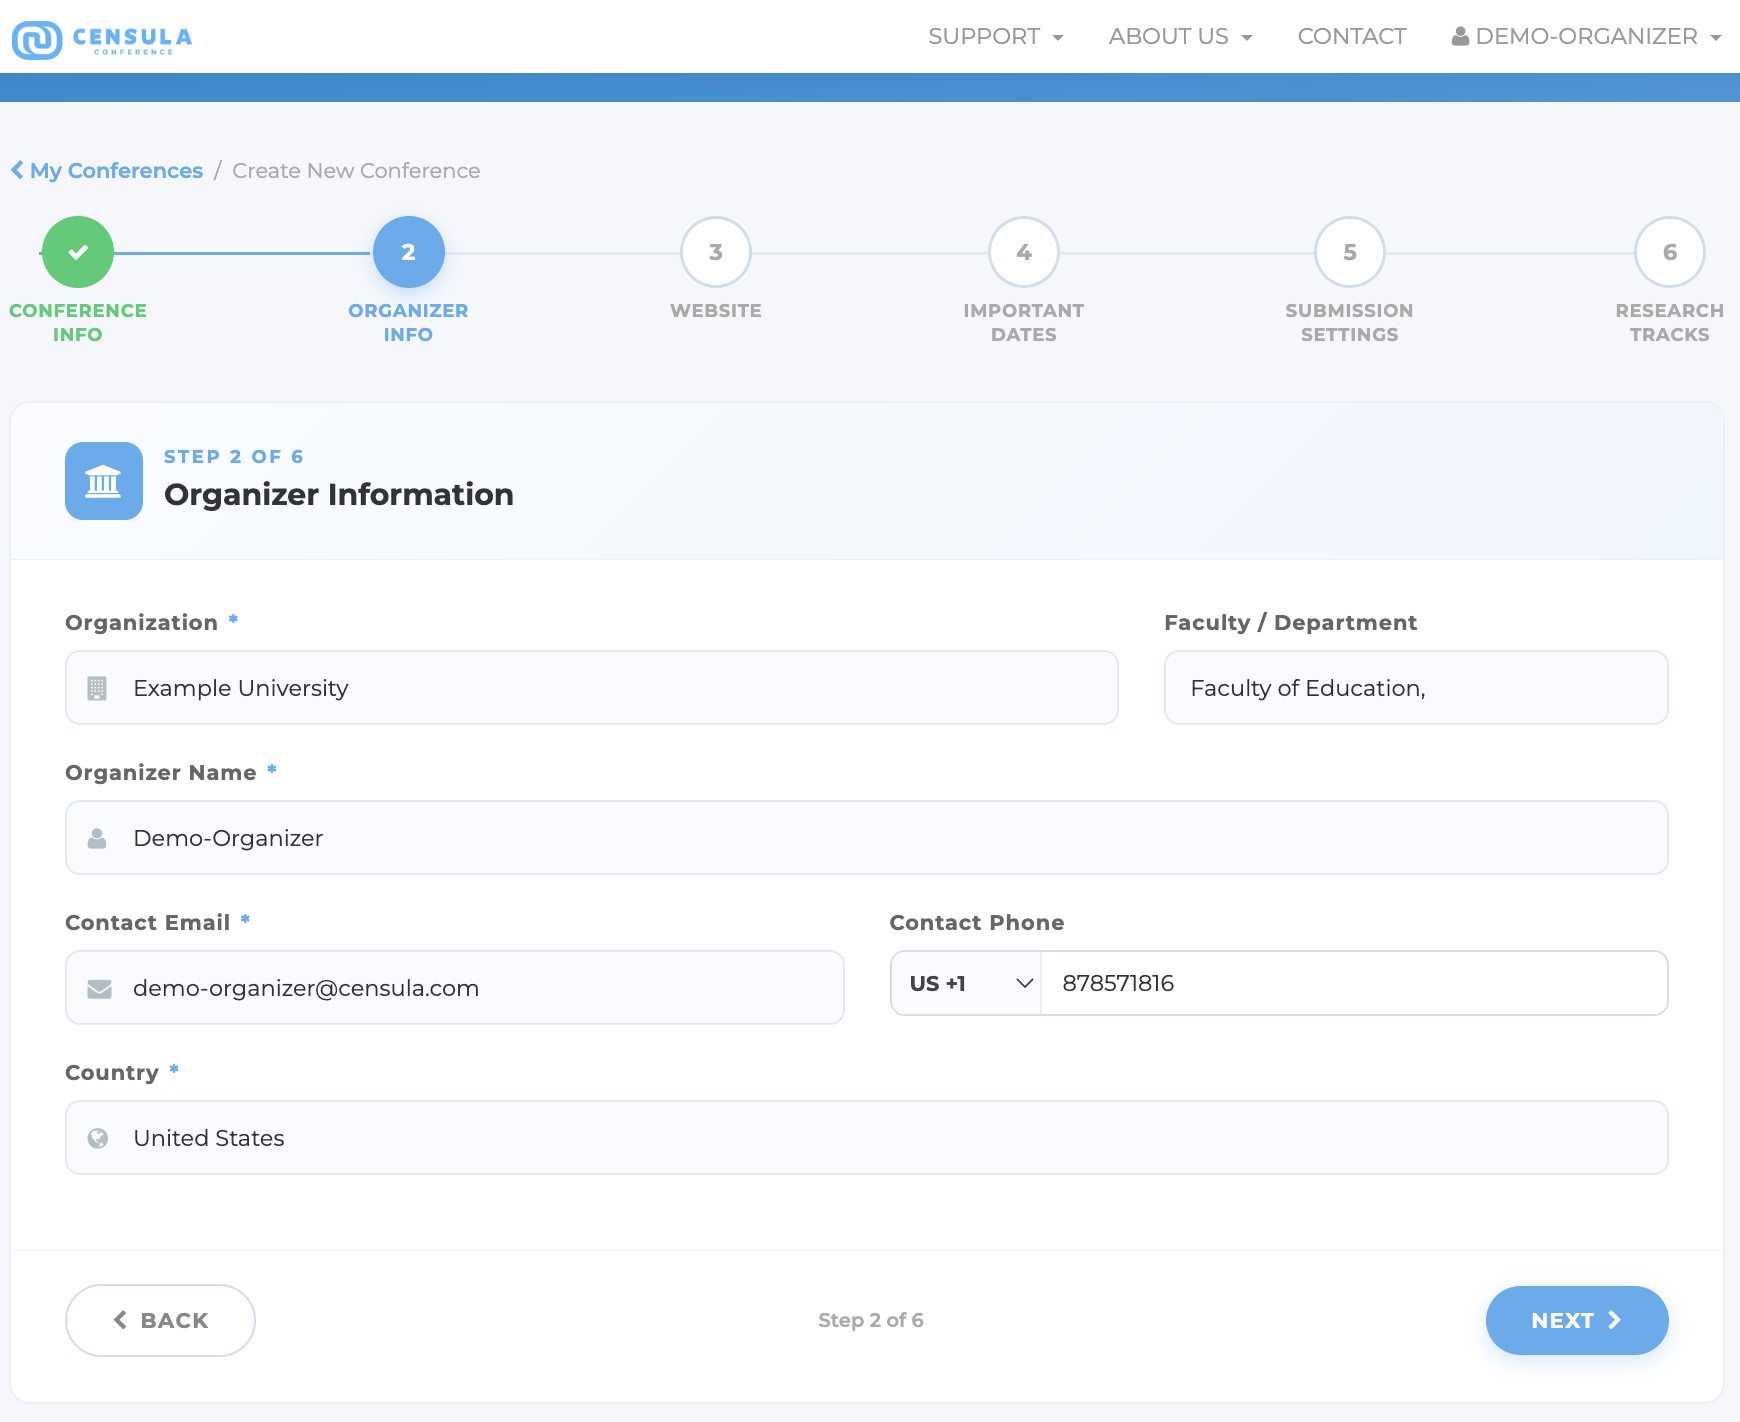The image size is (1740, 1422).
Task: Open the Contact page
Action: (x=1351, y=36)
